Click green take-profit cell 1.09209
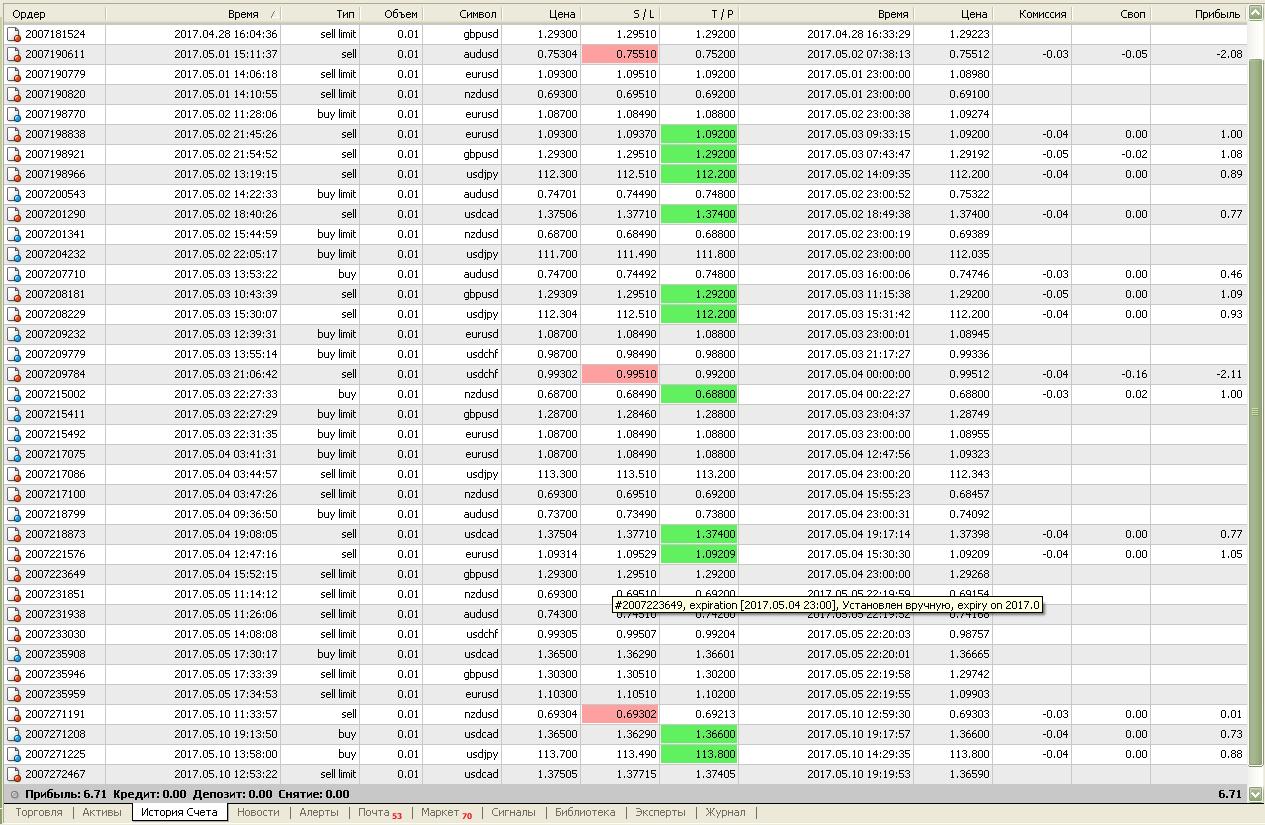Viewport: 1265px width, 825px height. 700,554
